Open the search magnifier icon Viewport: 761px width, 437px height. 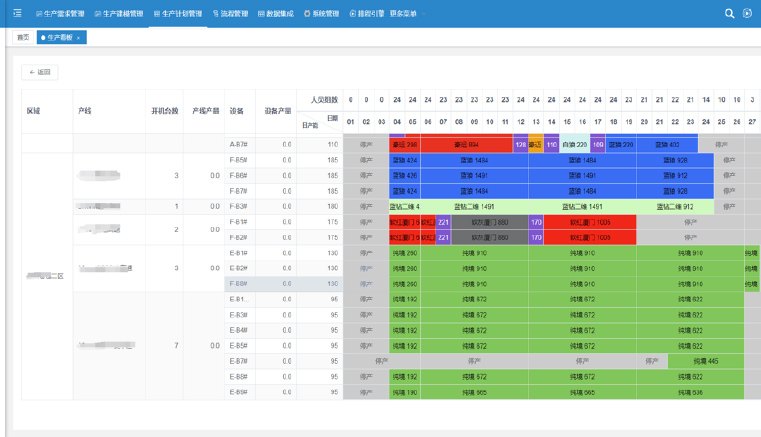point(729,14)
